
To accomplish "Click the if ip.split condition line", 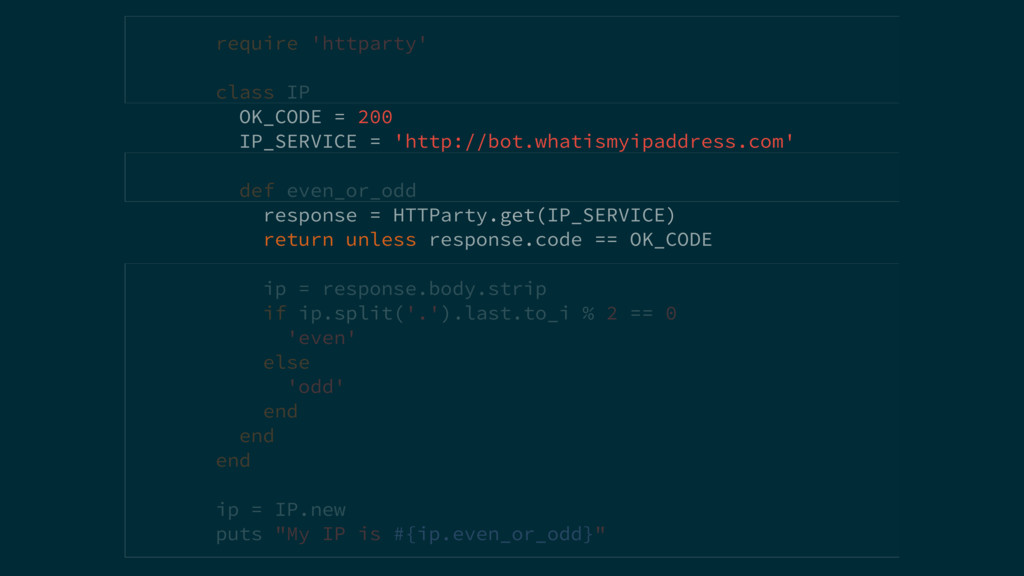I will tap(469, 313).
